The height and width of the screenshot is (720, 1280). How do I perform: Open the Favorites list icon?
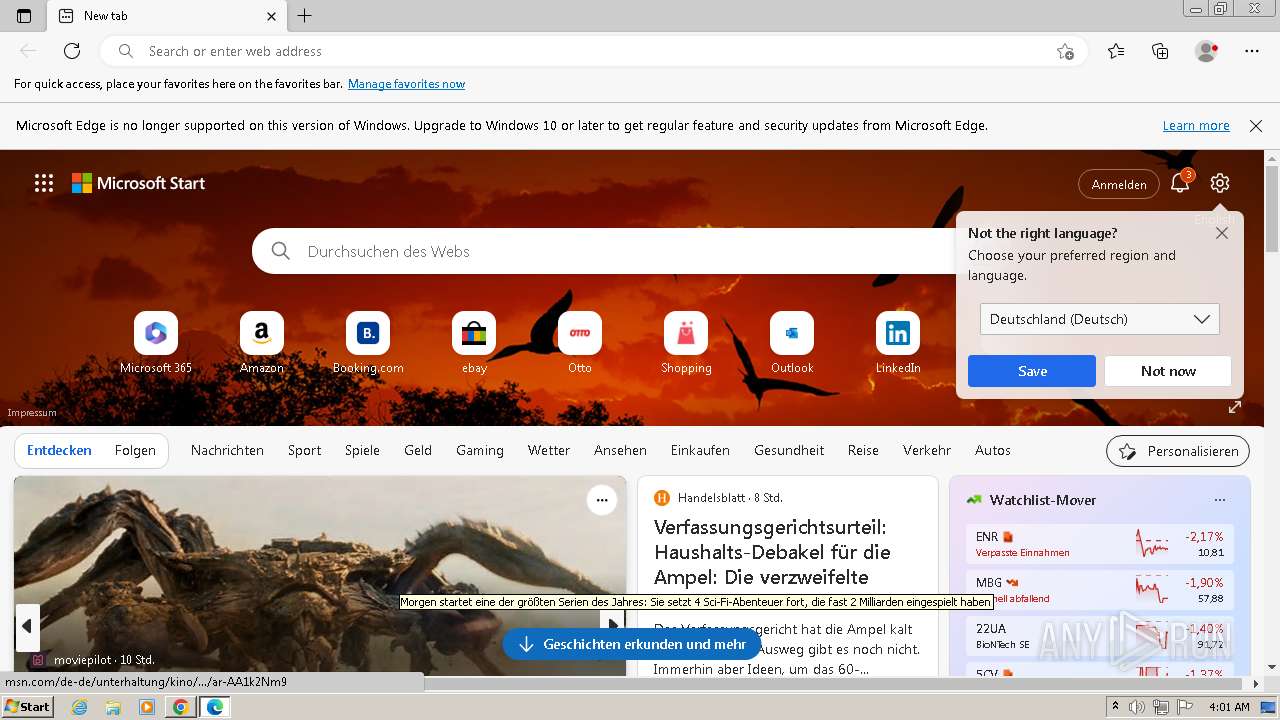pyautogui.click(x=1116, y=51)
